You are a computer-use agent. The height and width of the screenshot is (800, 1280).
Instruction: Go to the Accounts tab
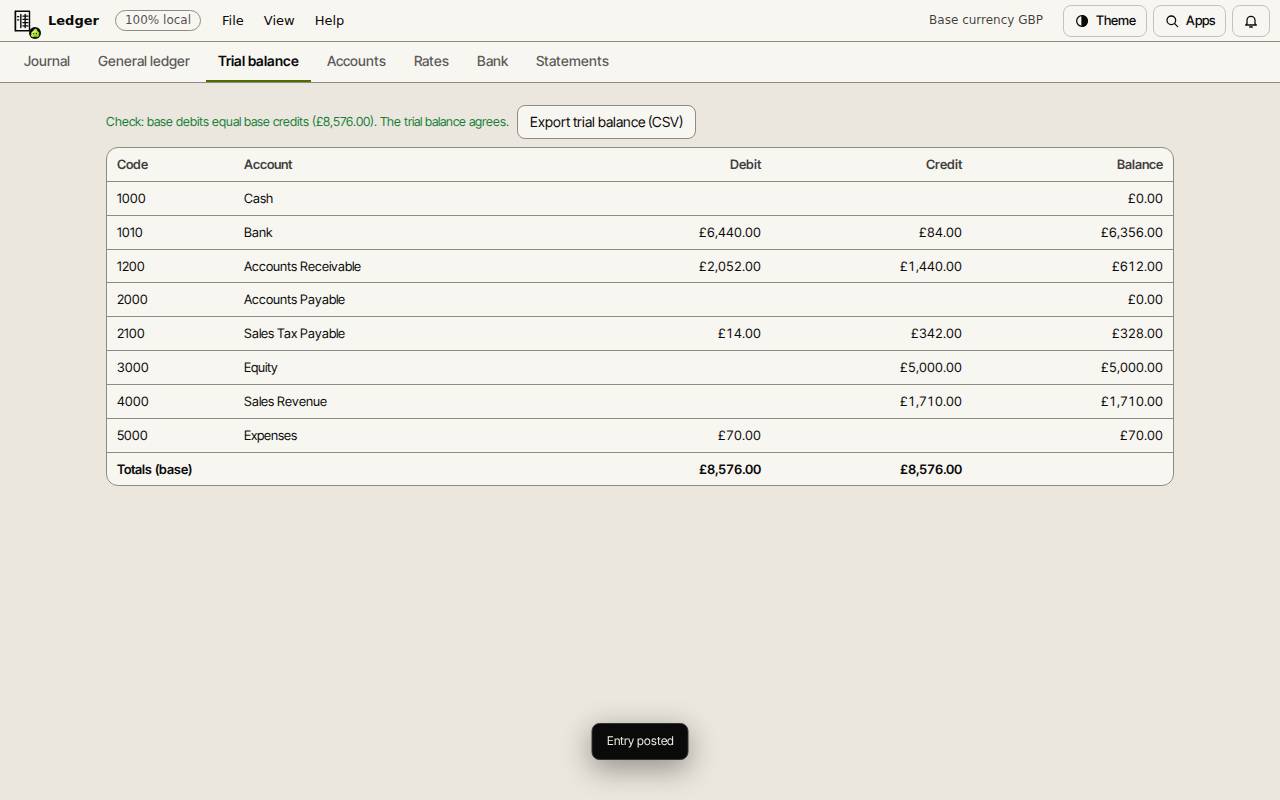pyautogui.click(x=356, y=61)
